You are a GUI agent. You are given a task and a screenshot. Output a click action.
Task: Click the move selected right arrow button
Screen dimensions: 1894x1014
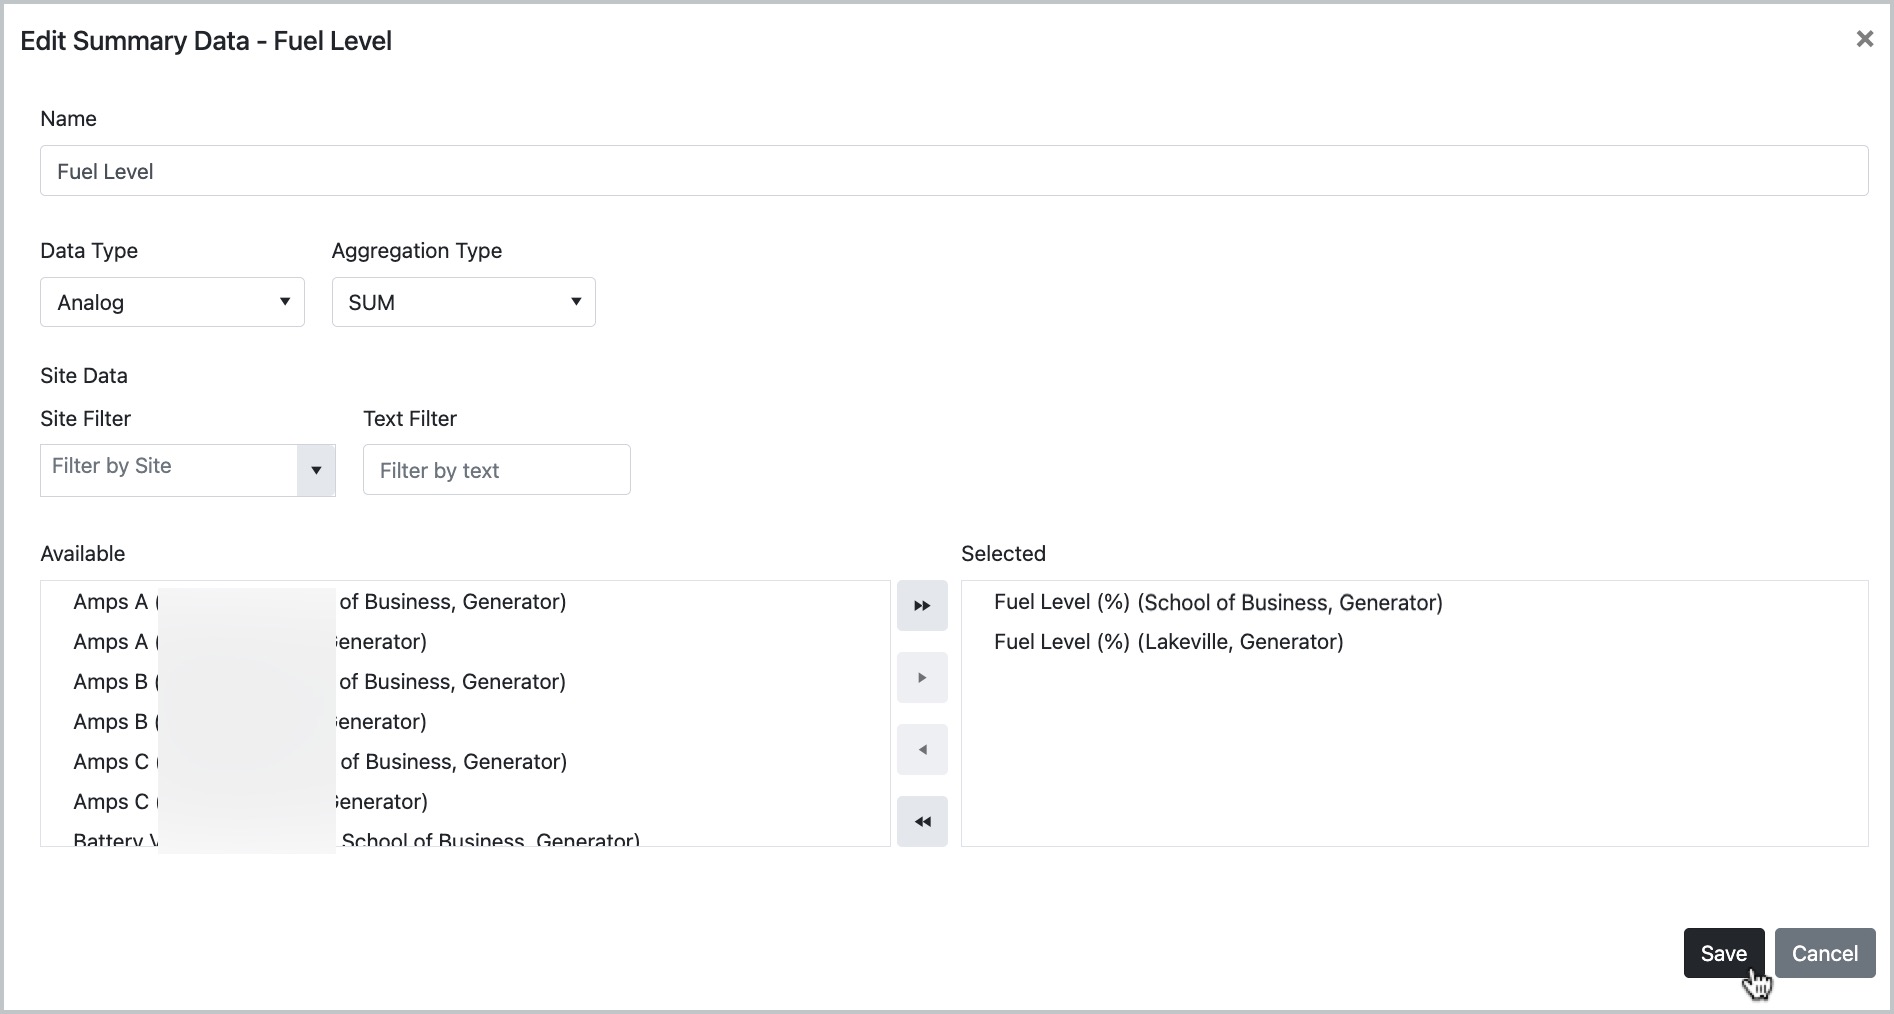(x=921, y=678)
